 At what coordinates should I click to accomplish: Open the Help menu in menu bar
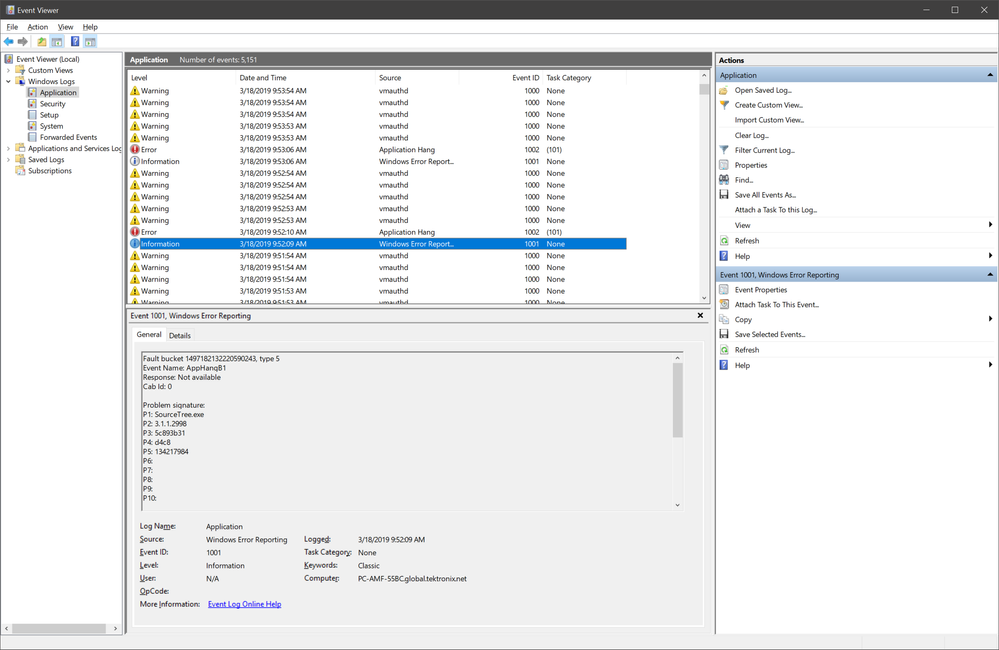pos(90,27)
